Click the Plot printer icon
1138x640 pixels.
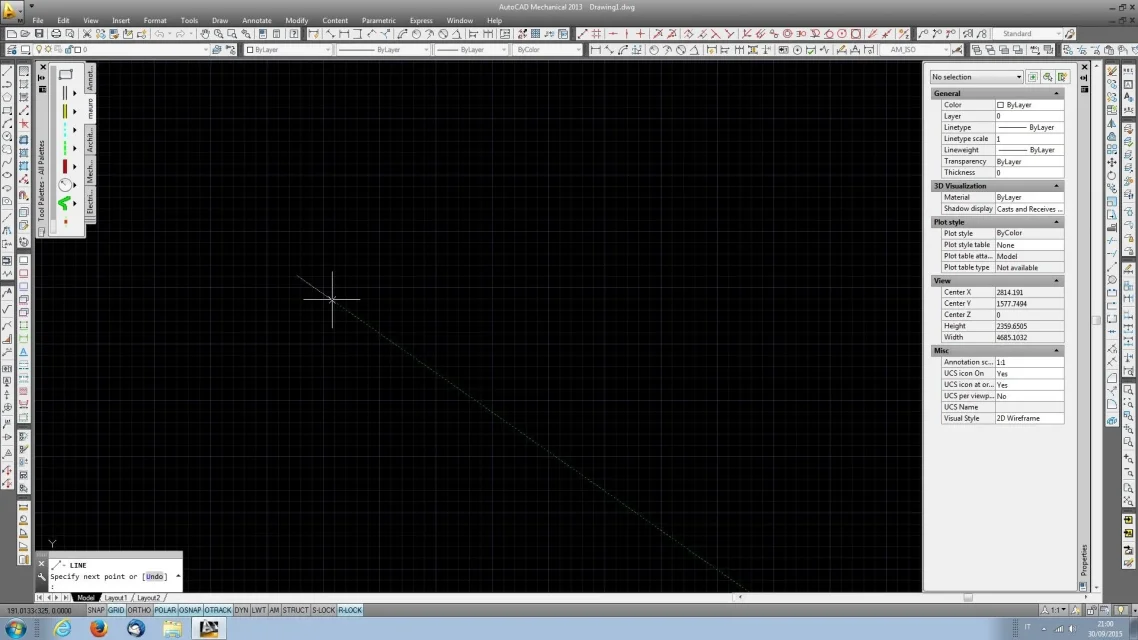click(56, 34)
